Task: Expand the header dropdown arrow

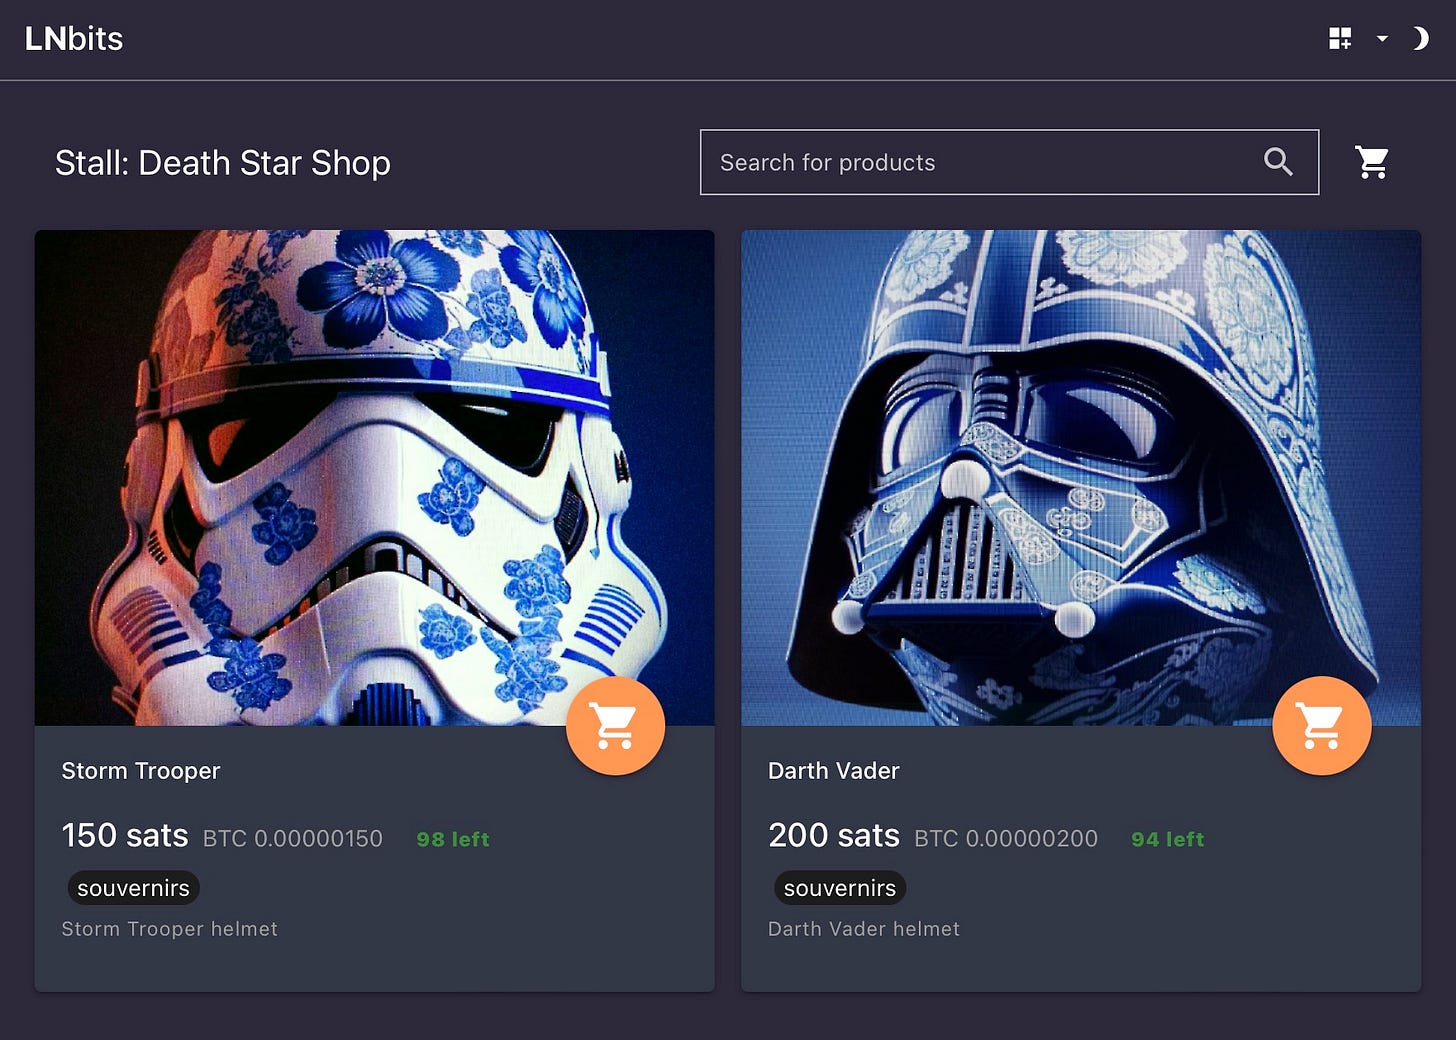Action: [1382, 39]
